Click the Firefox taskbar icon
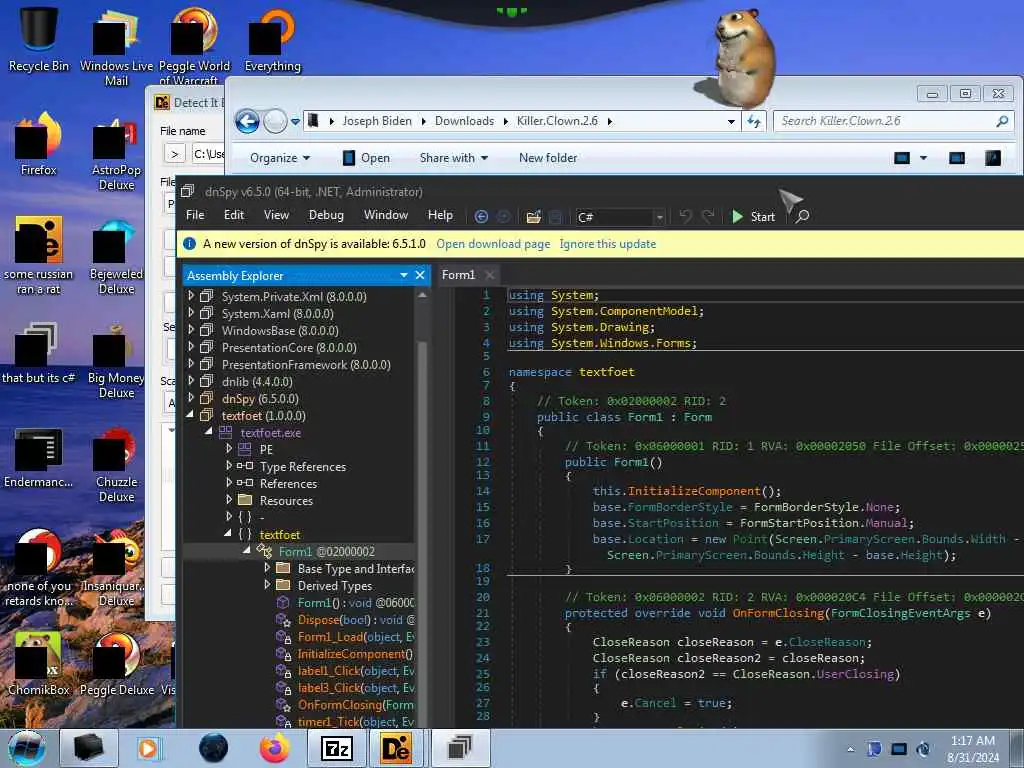 (x=275, y=748)
